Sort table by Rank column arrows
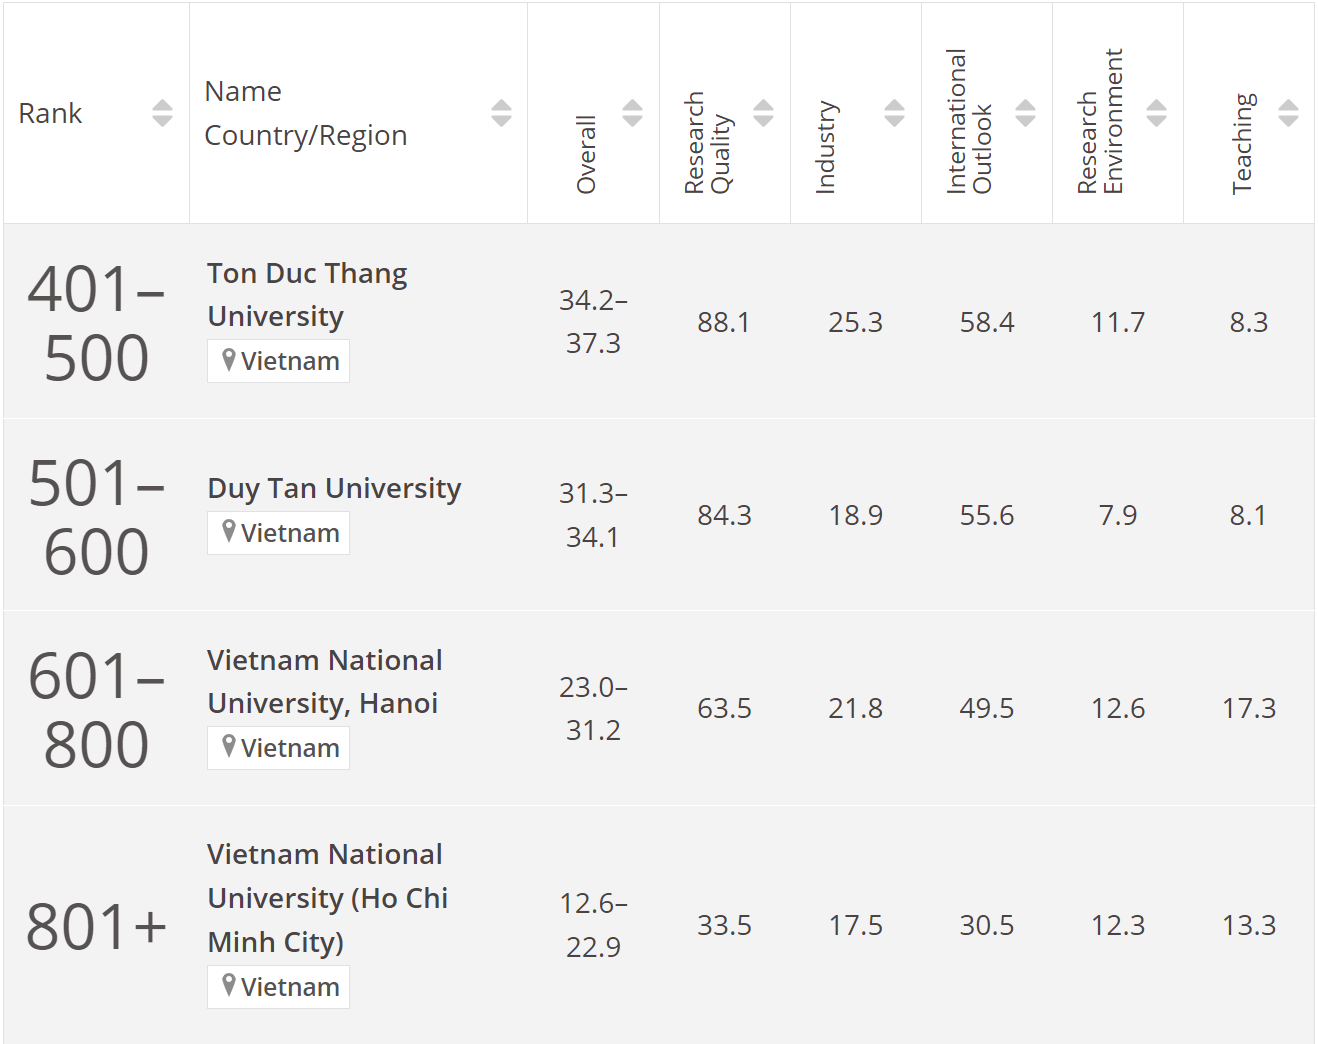This screenshot has width=1318, height=1044. tap(162, 113)
